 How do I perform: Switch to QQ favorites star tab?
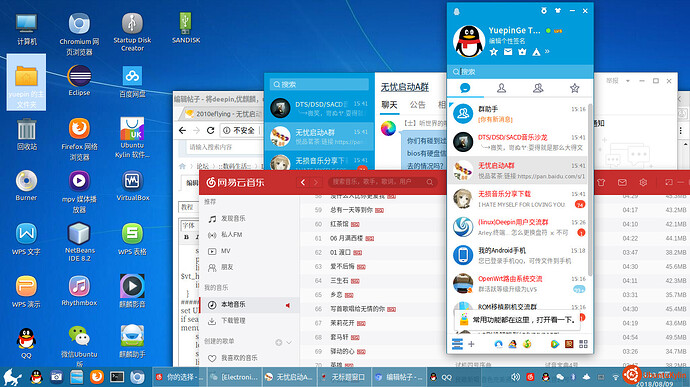coord(574,88)
